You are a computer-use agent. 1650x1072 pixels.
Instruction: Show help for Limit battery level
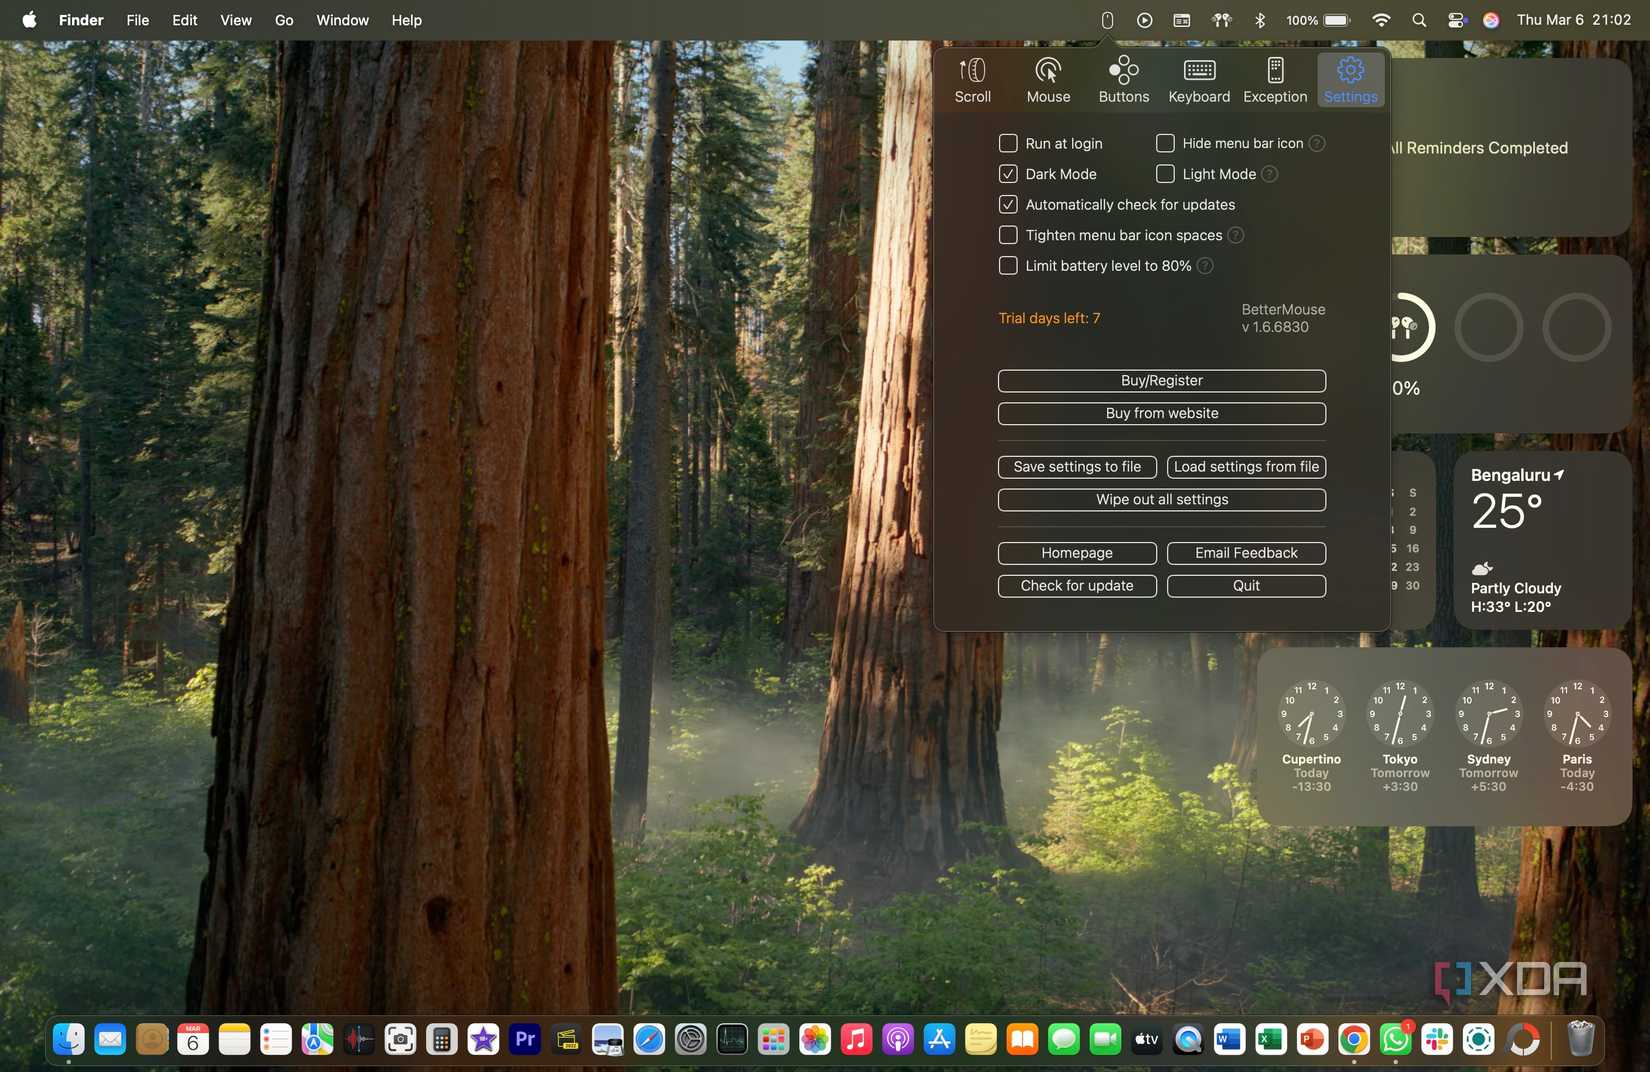click(1205, 265)
